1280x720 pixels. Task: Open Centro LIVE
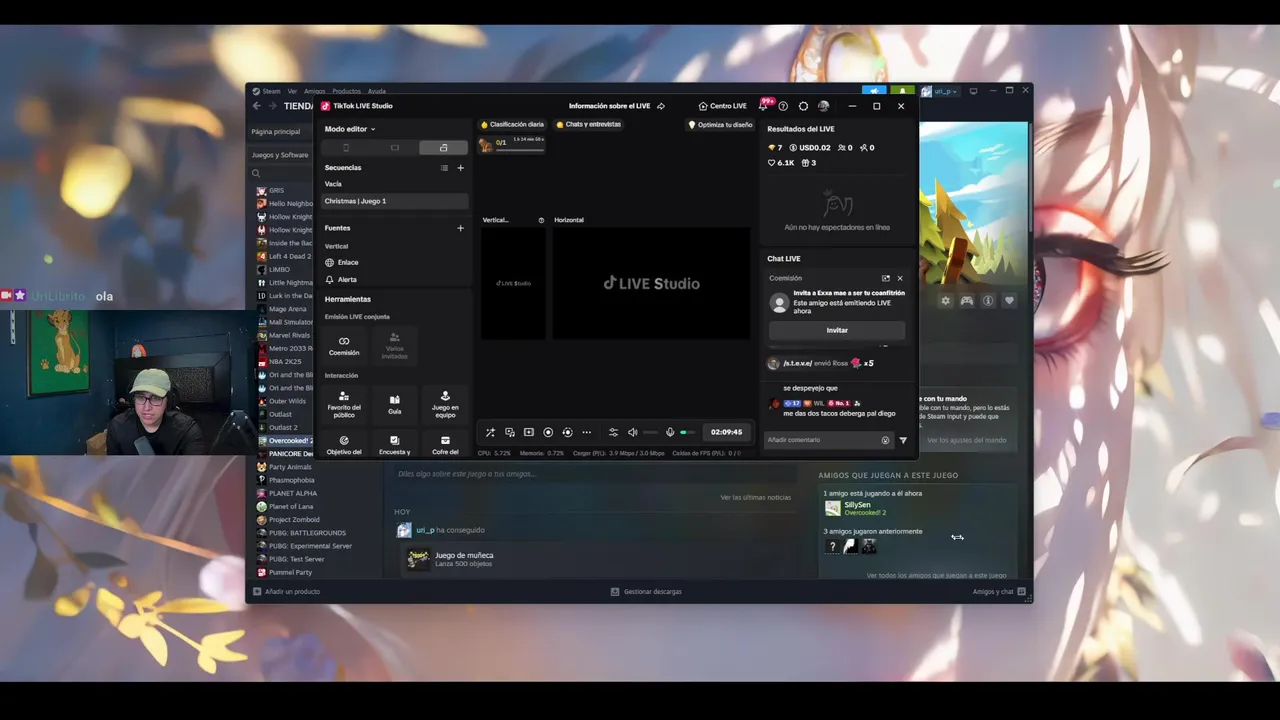pyautogui.click(x=723, y=106)
